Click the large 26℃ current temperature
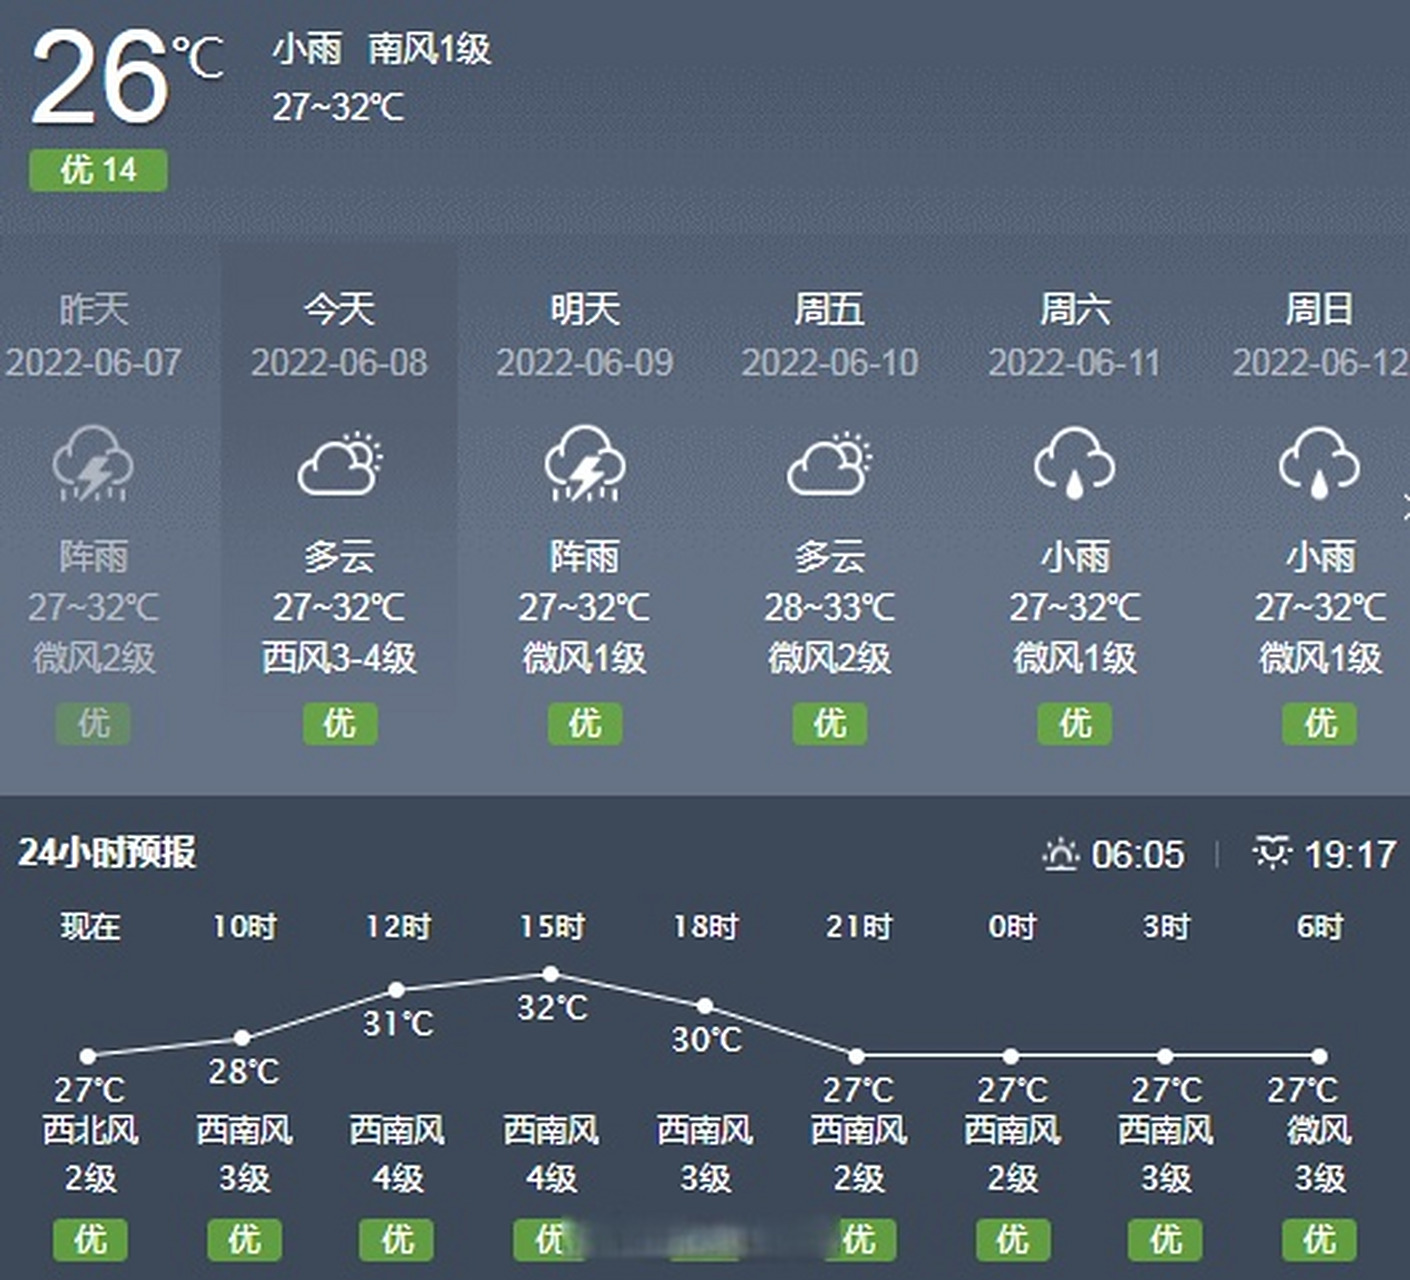 click(x=127, y=76)
